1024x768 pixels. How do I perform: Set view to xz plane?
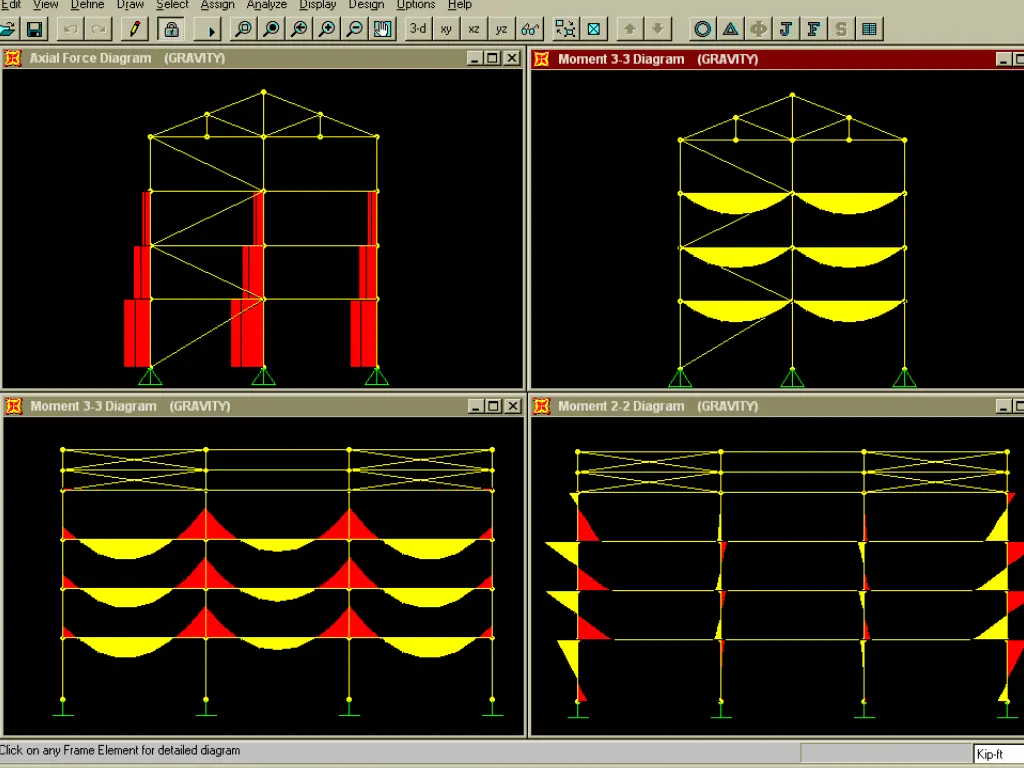pyautogui.click(x=474, y=29)
